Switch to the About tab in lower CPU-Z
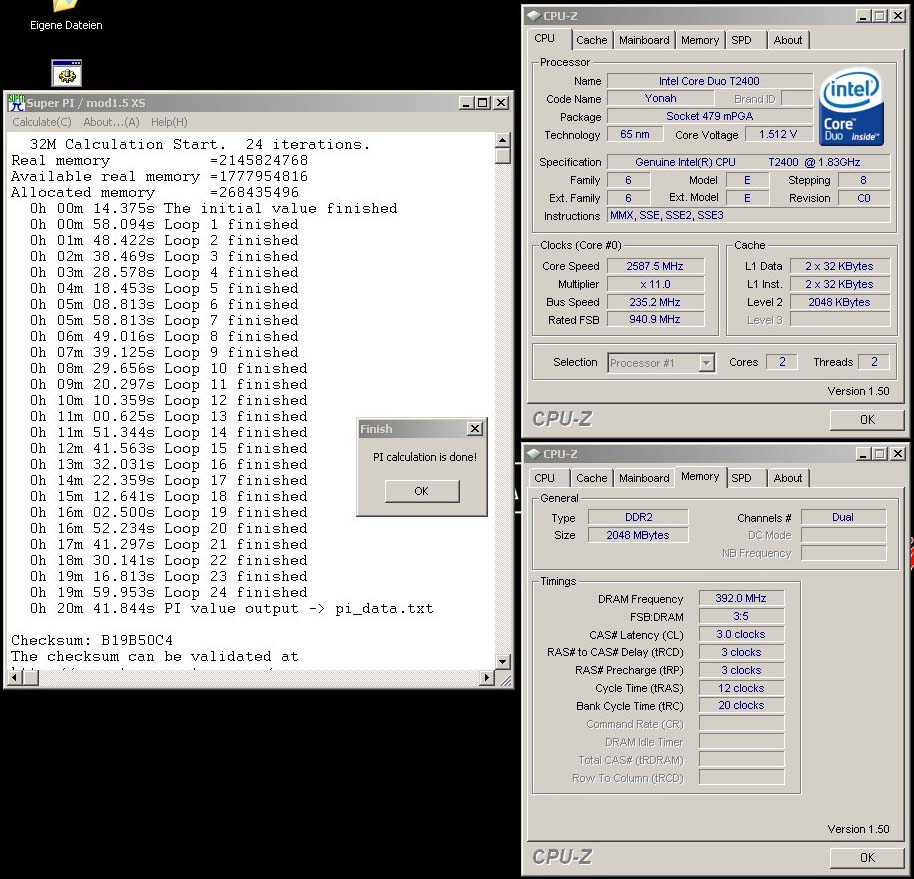The width and height of the screenshot is (914, 879). [788, 478]
